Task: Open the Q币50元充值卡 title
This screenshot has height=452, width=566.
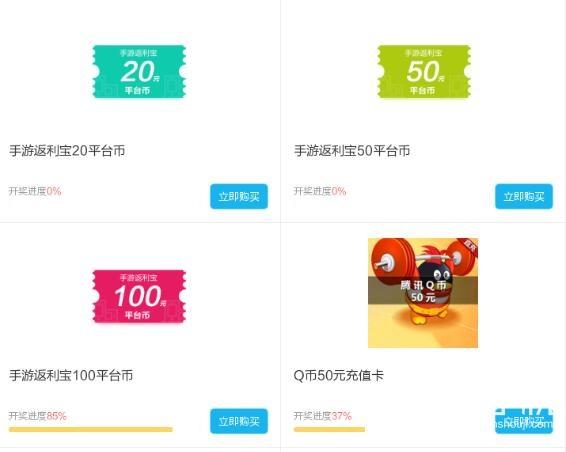Action: [x=339, y=375]
